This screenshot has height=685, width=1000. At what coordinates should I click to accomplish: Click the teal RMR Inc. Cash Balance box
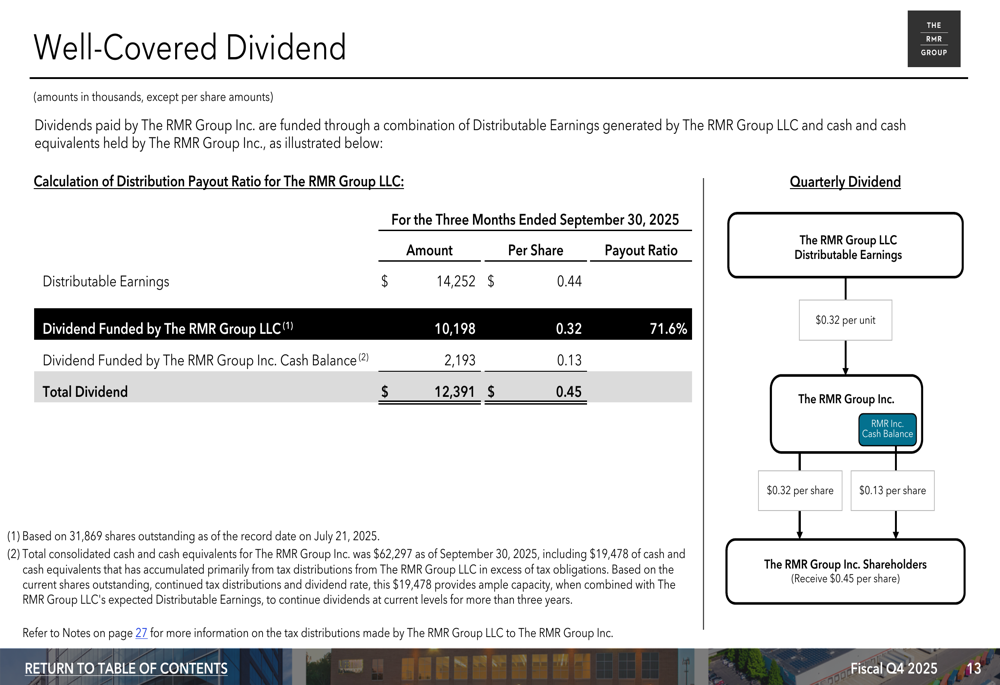887,429
